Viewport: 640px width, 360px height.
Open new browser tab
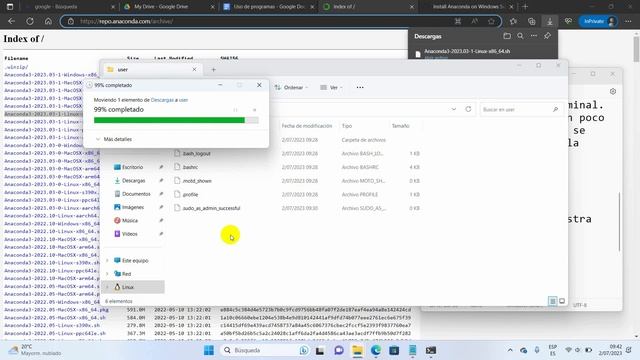tap(525, 7)
